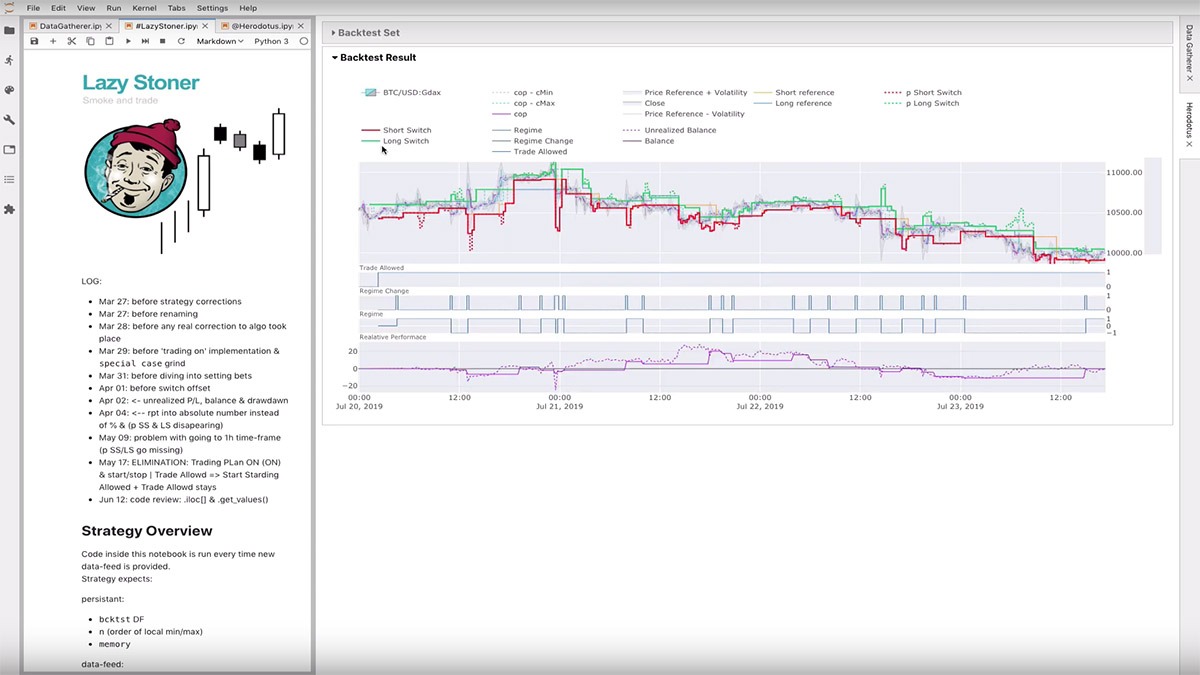The height and width of the screenshot is (675, 1200).
Task: Hide the Unrealized Balance legend trace
Action: [x=680, y=130]
